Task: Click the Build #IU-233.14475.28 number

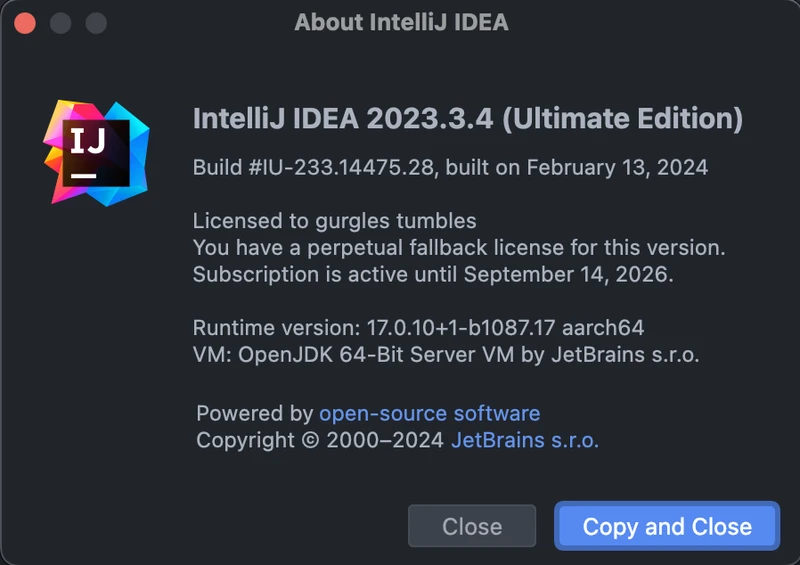Action: (x=314, y=167)
